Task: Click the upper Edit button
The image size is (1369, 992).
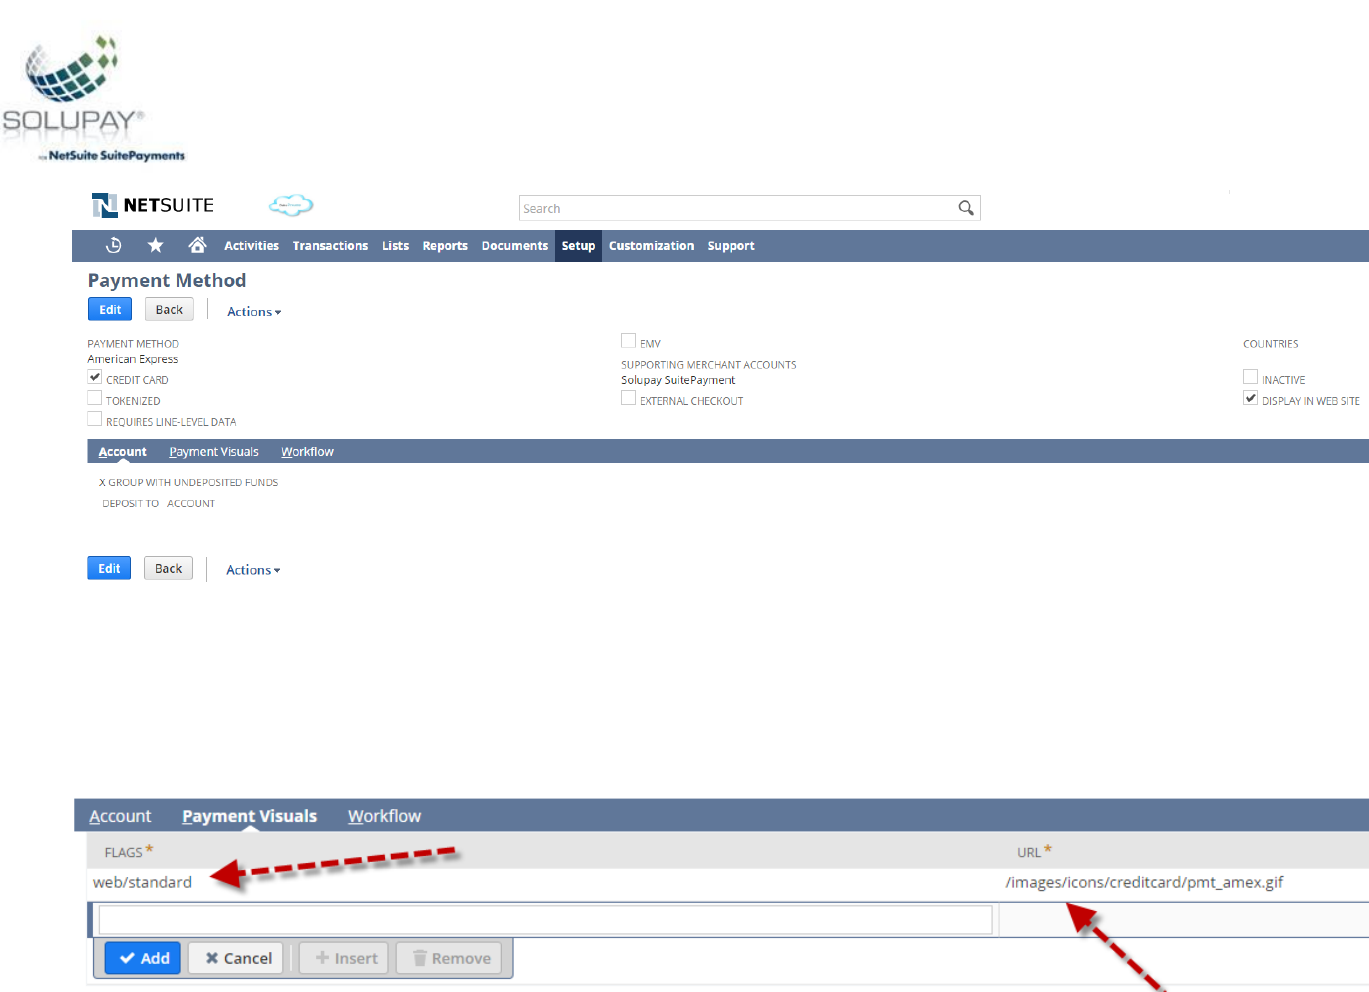Action: click(110, 310)
